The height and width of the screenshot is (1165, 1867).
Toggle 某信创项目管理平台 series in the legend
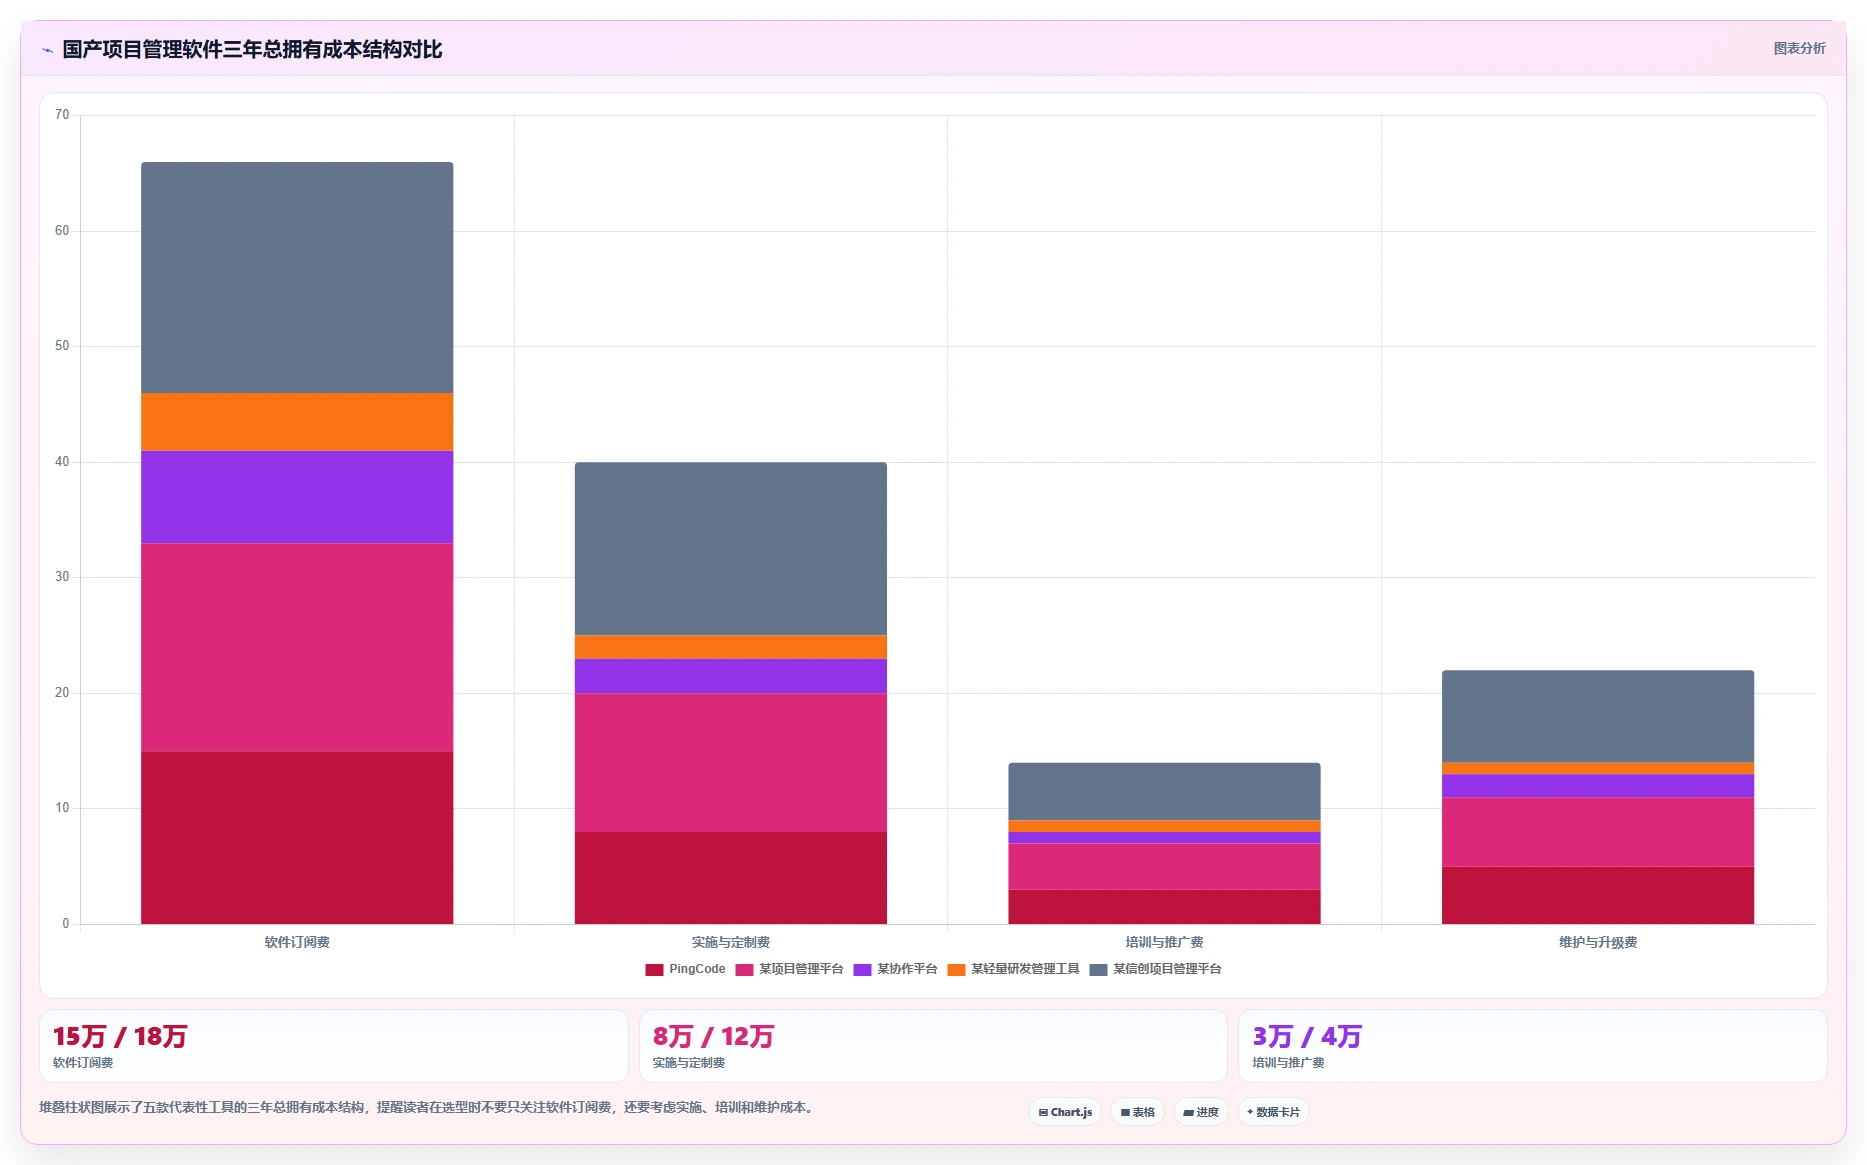(x=1155, y=969)
